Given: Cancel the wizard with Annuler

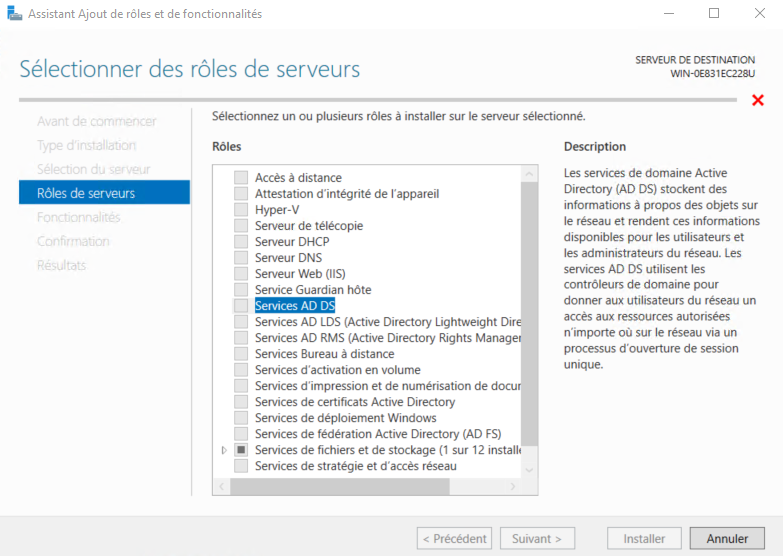Looking at the screenshot, I should click(x=727, y=539).
